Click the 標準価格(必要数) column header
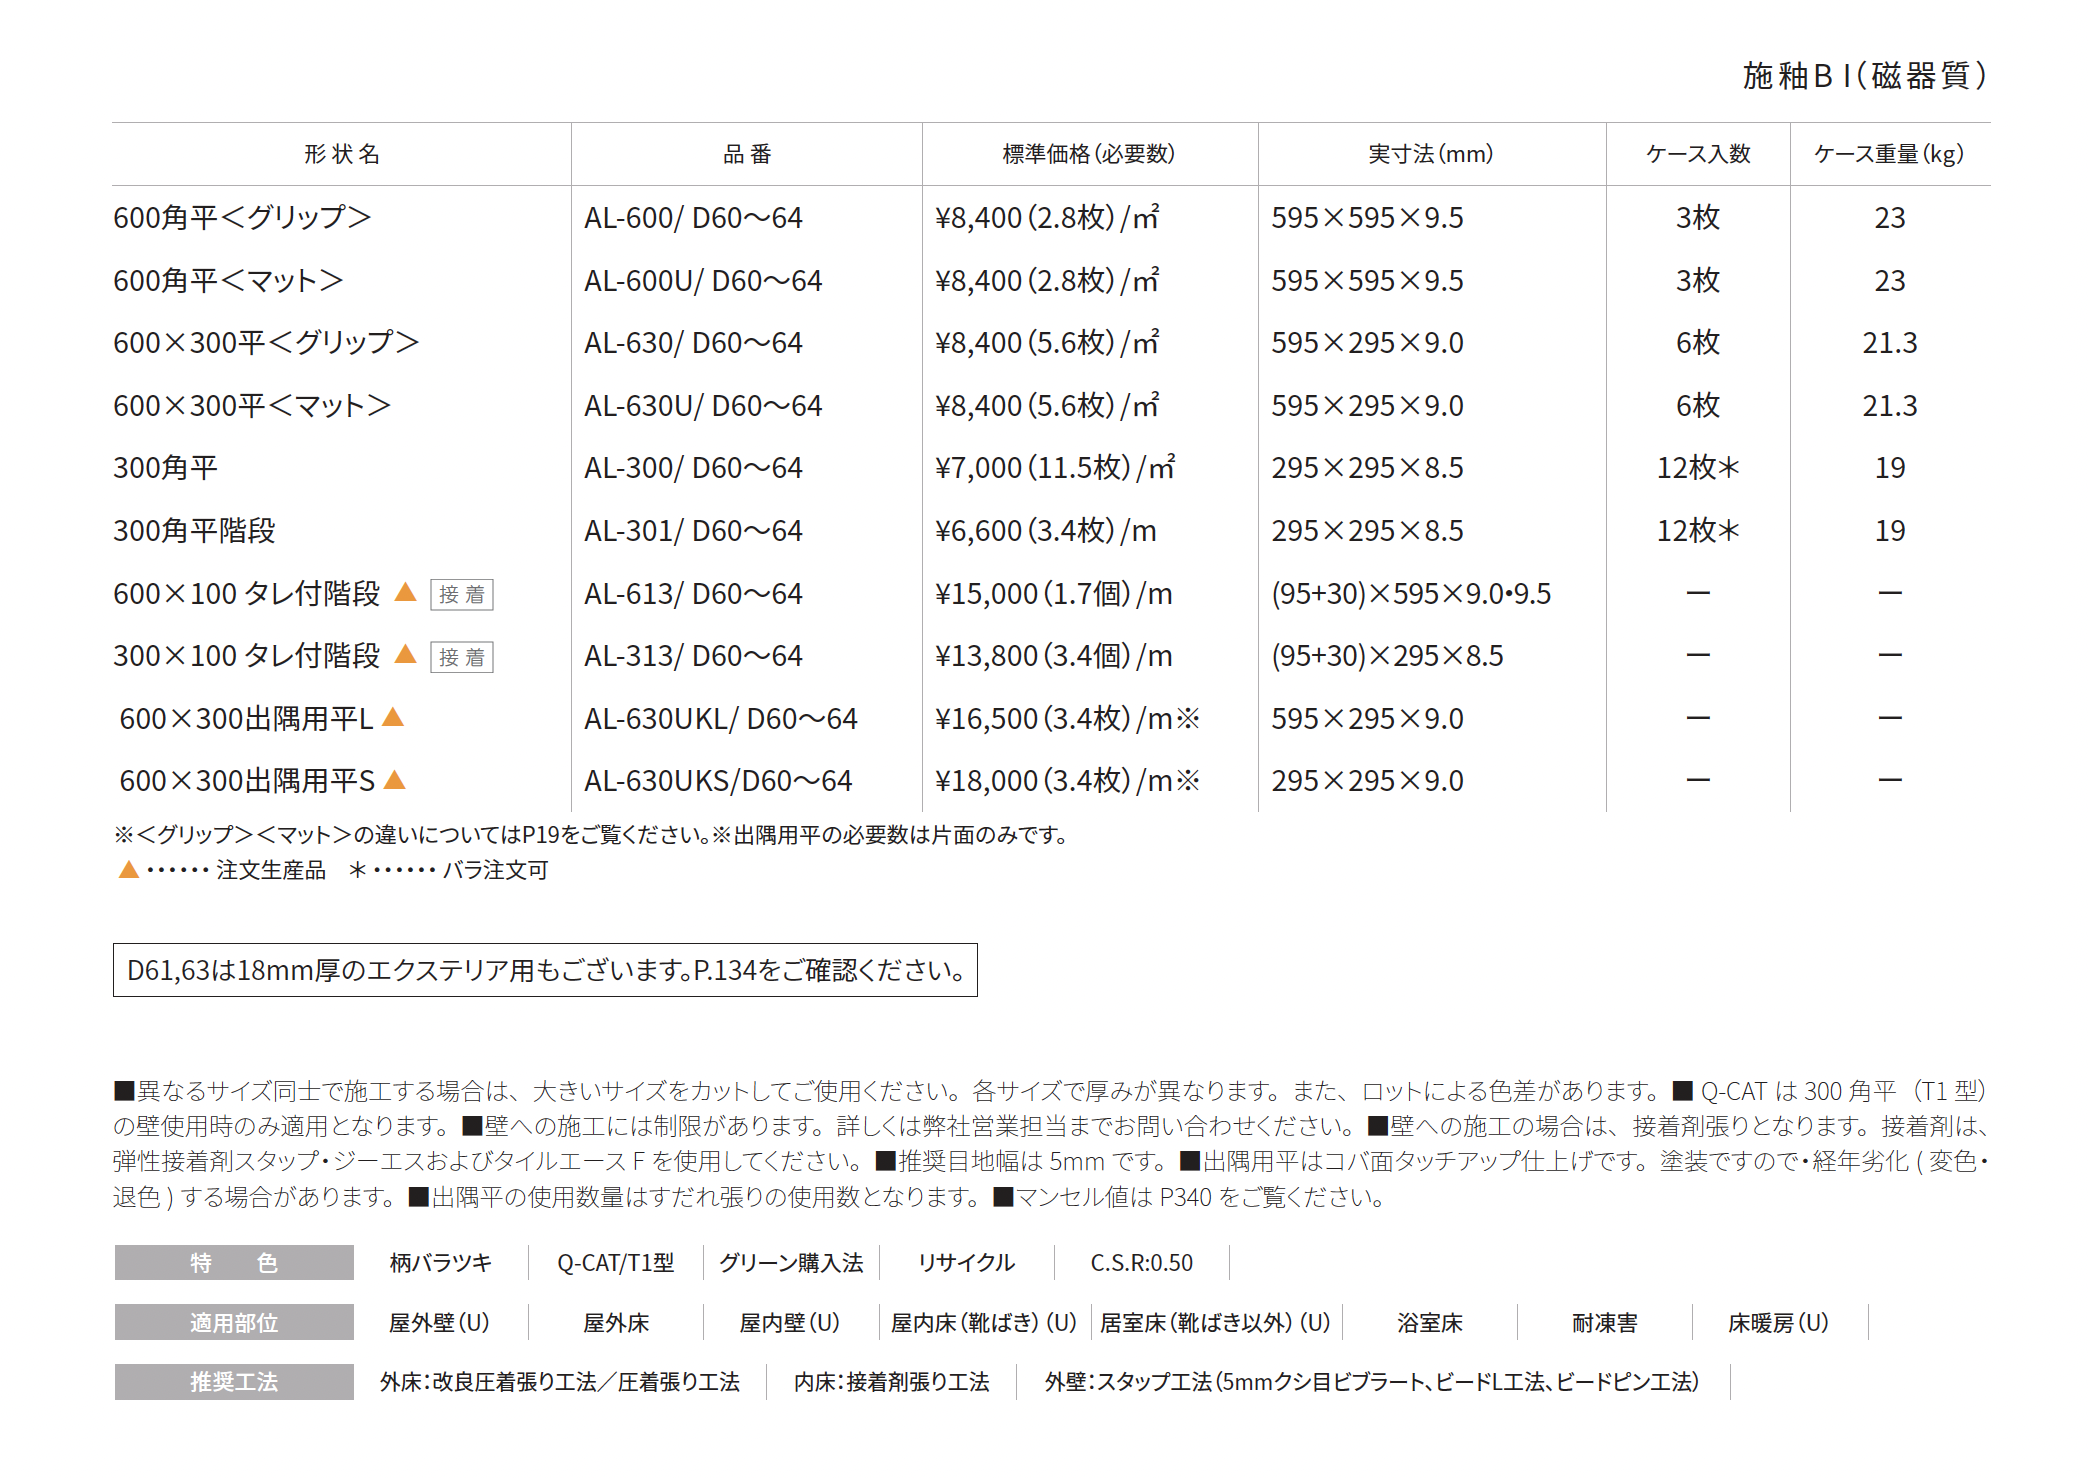The image size is (2088, 1478). tap(1088, 154)
